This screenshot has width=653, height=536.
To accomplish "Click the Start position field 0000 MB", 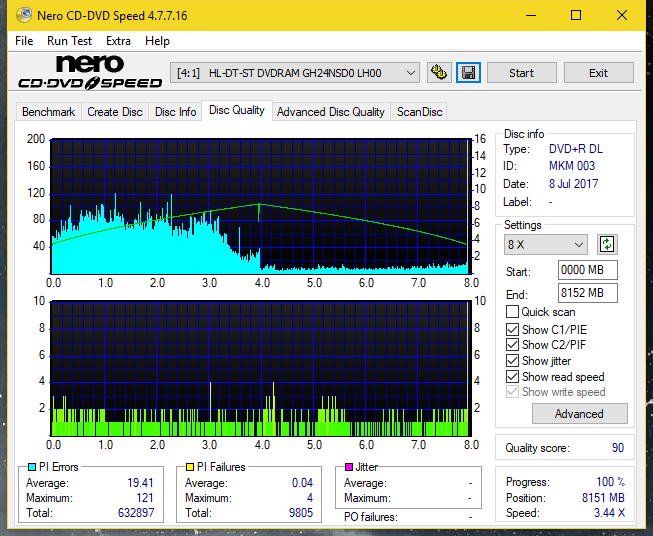I will [x=588, y=270].
